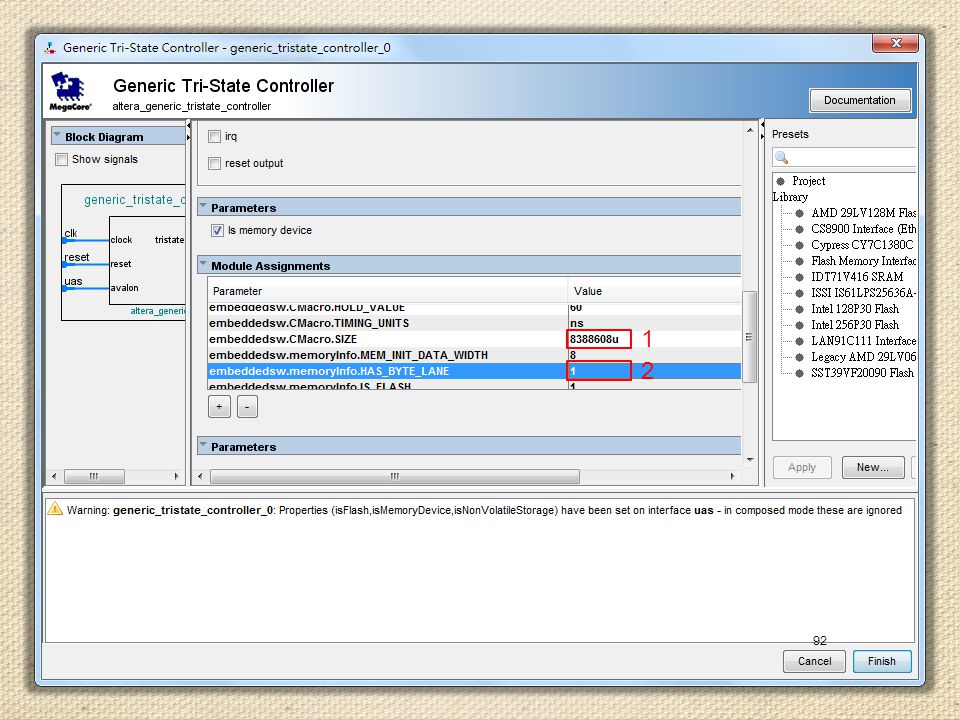The width and height of the screenshot is (960, 720).
Task: Edit the CMacro.SIZE value 8388608u
Action: pos(599,339)
